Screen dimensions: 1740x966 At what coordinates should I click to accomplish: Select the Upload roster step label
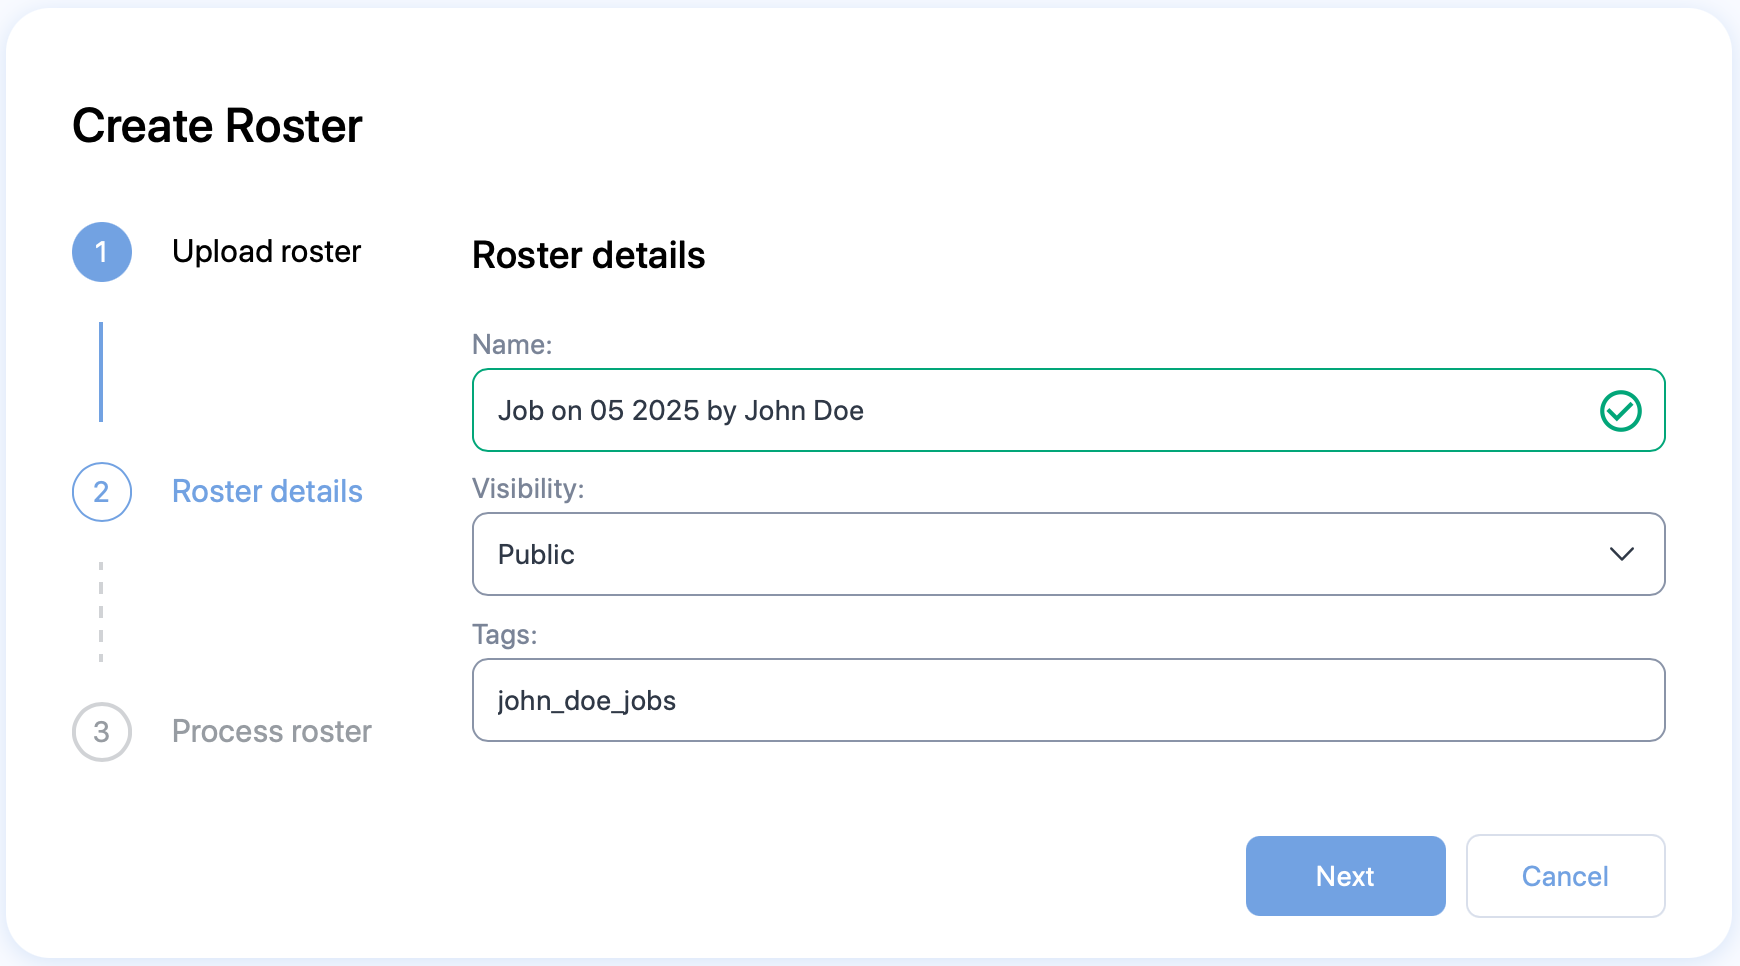266,252
